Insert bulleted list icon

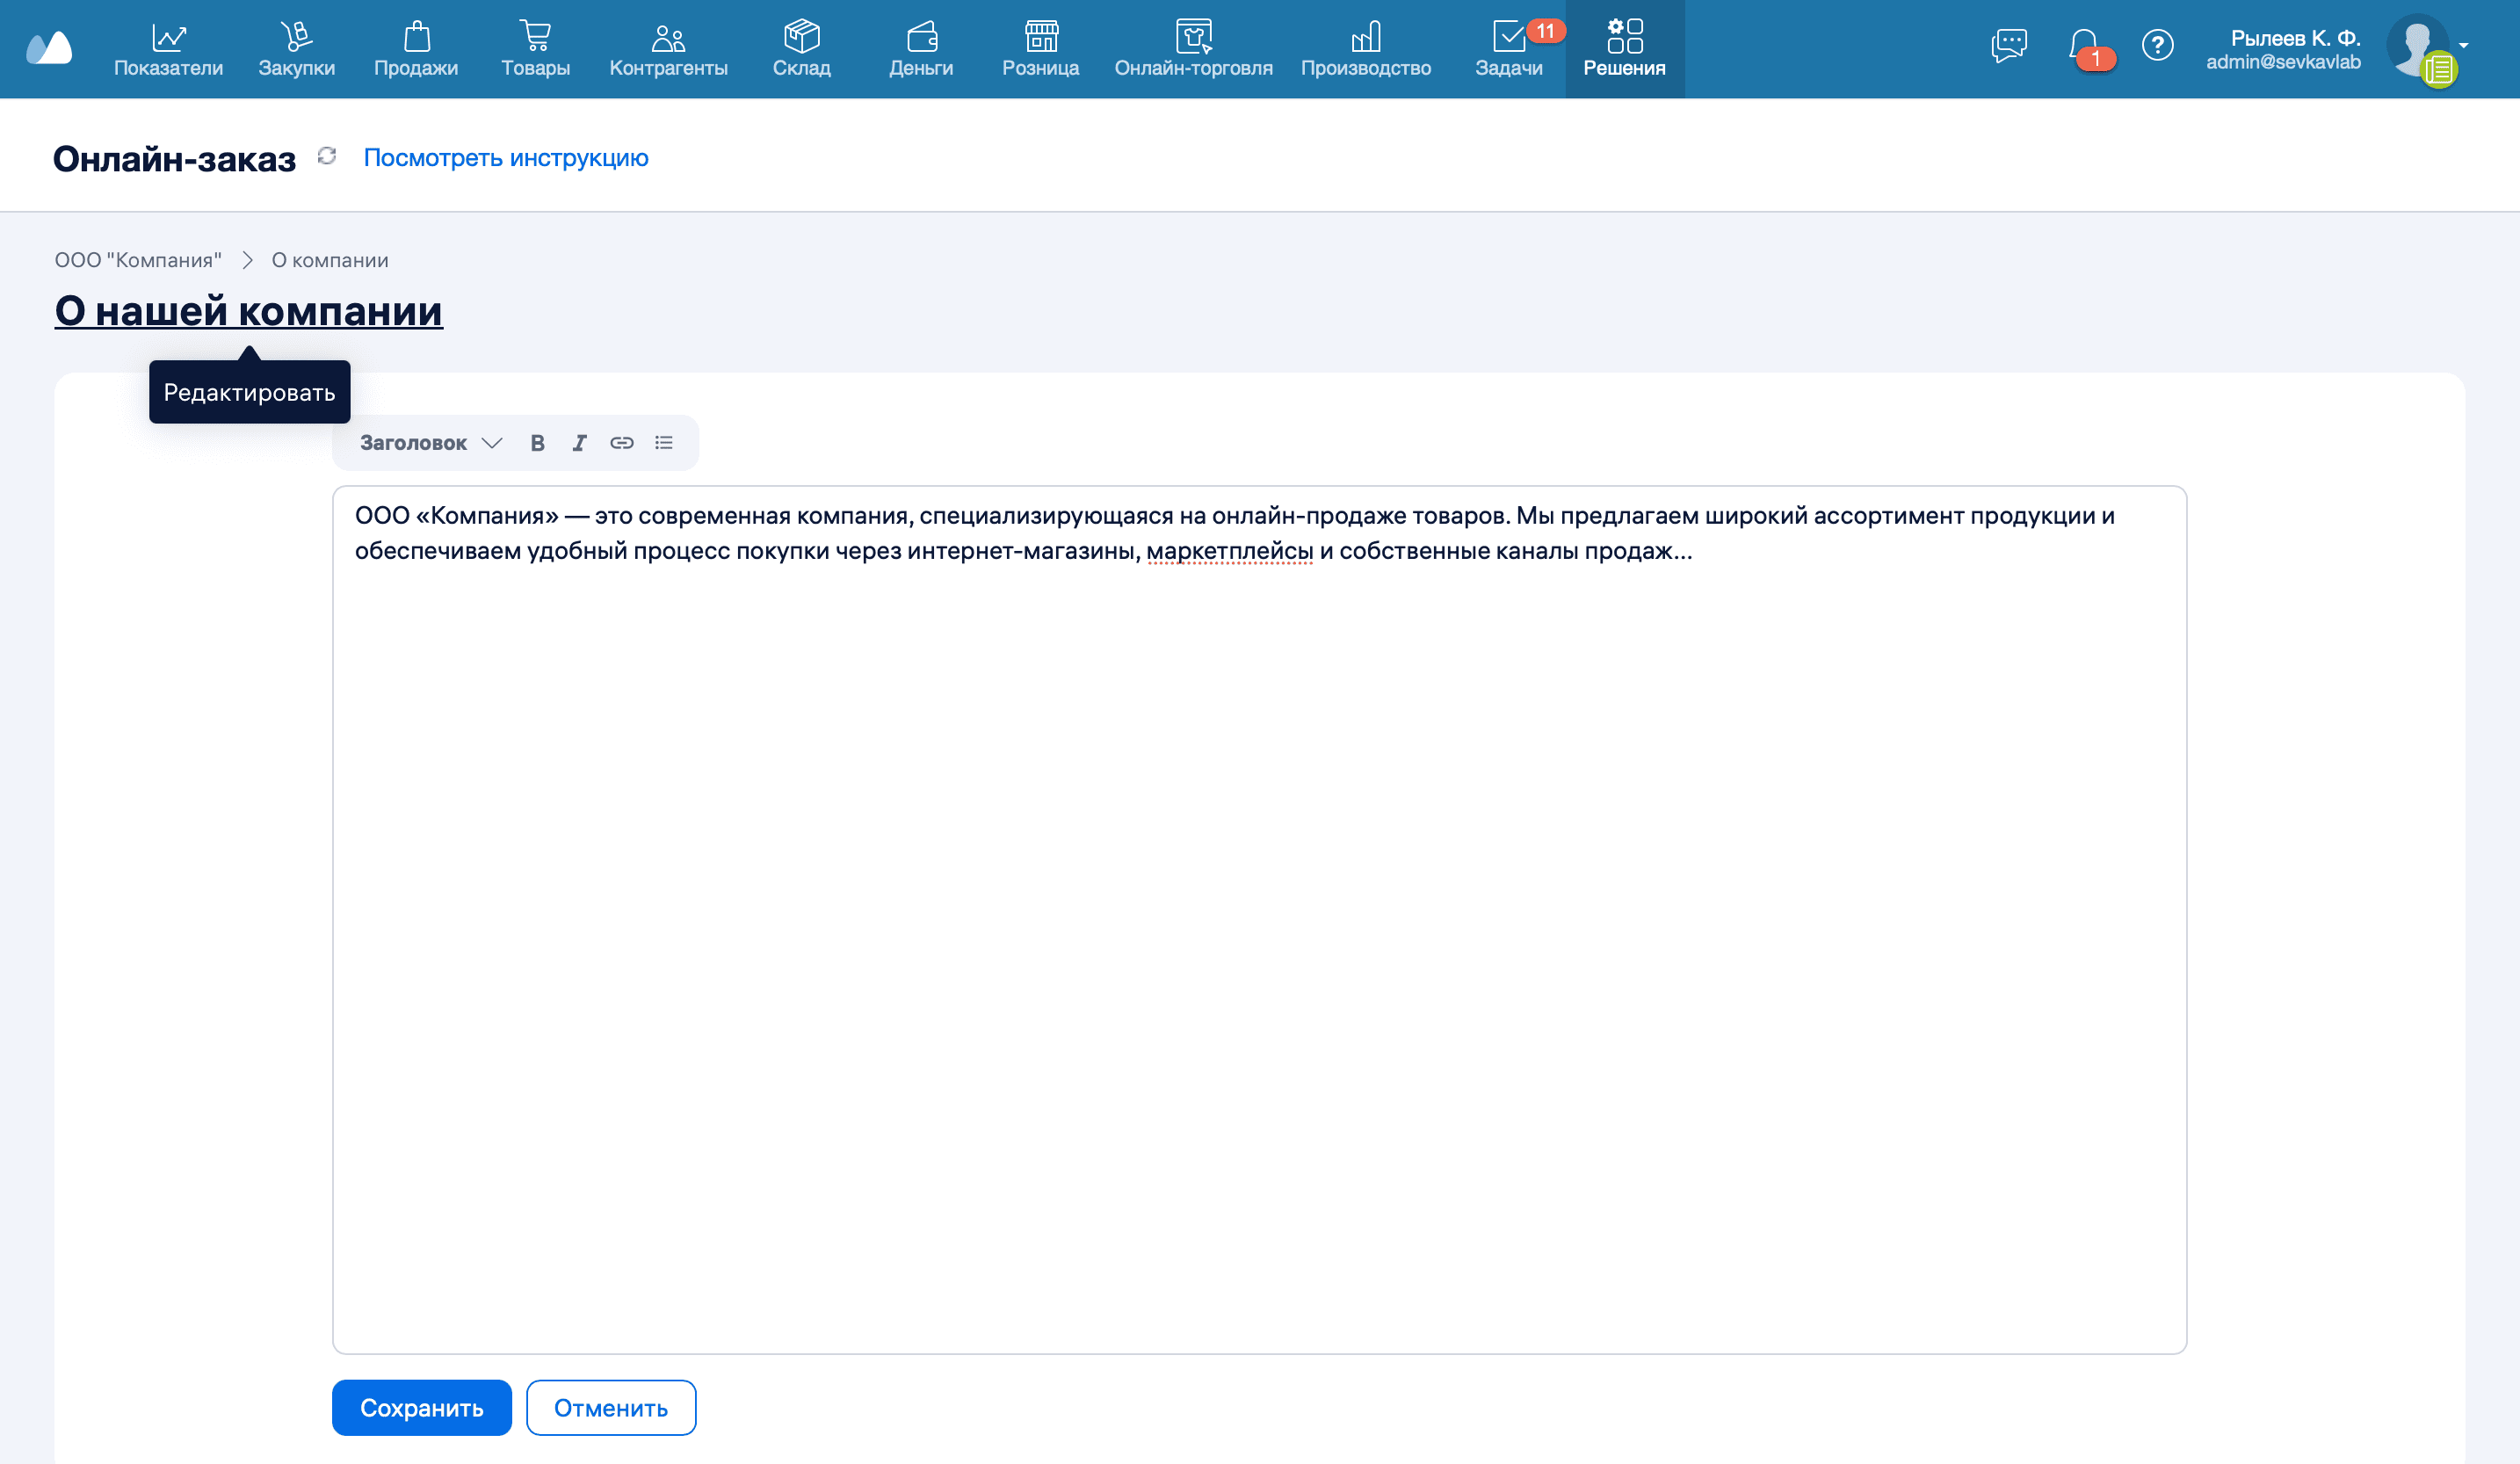click(664, 443)
